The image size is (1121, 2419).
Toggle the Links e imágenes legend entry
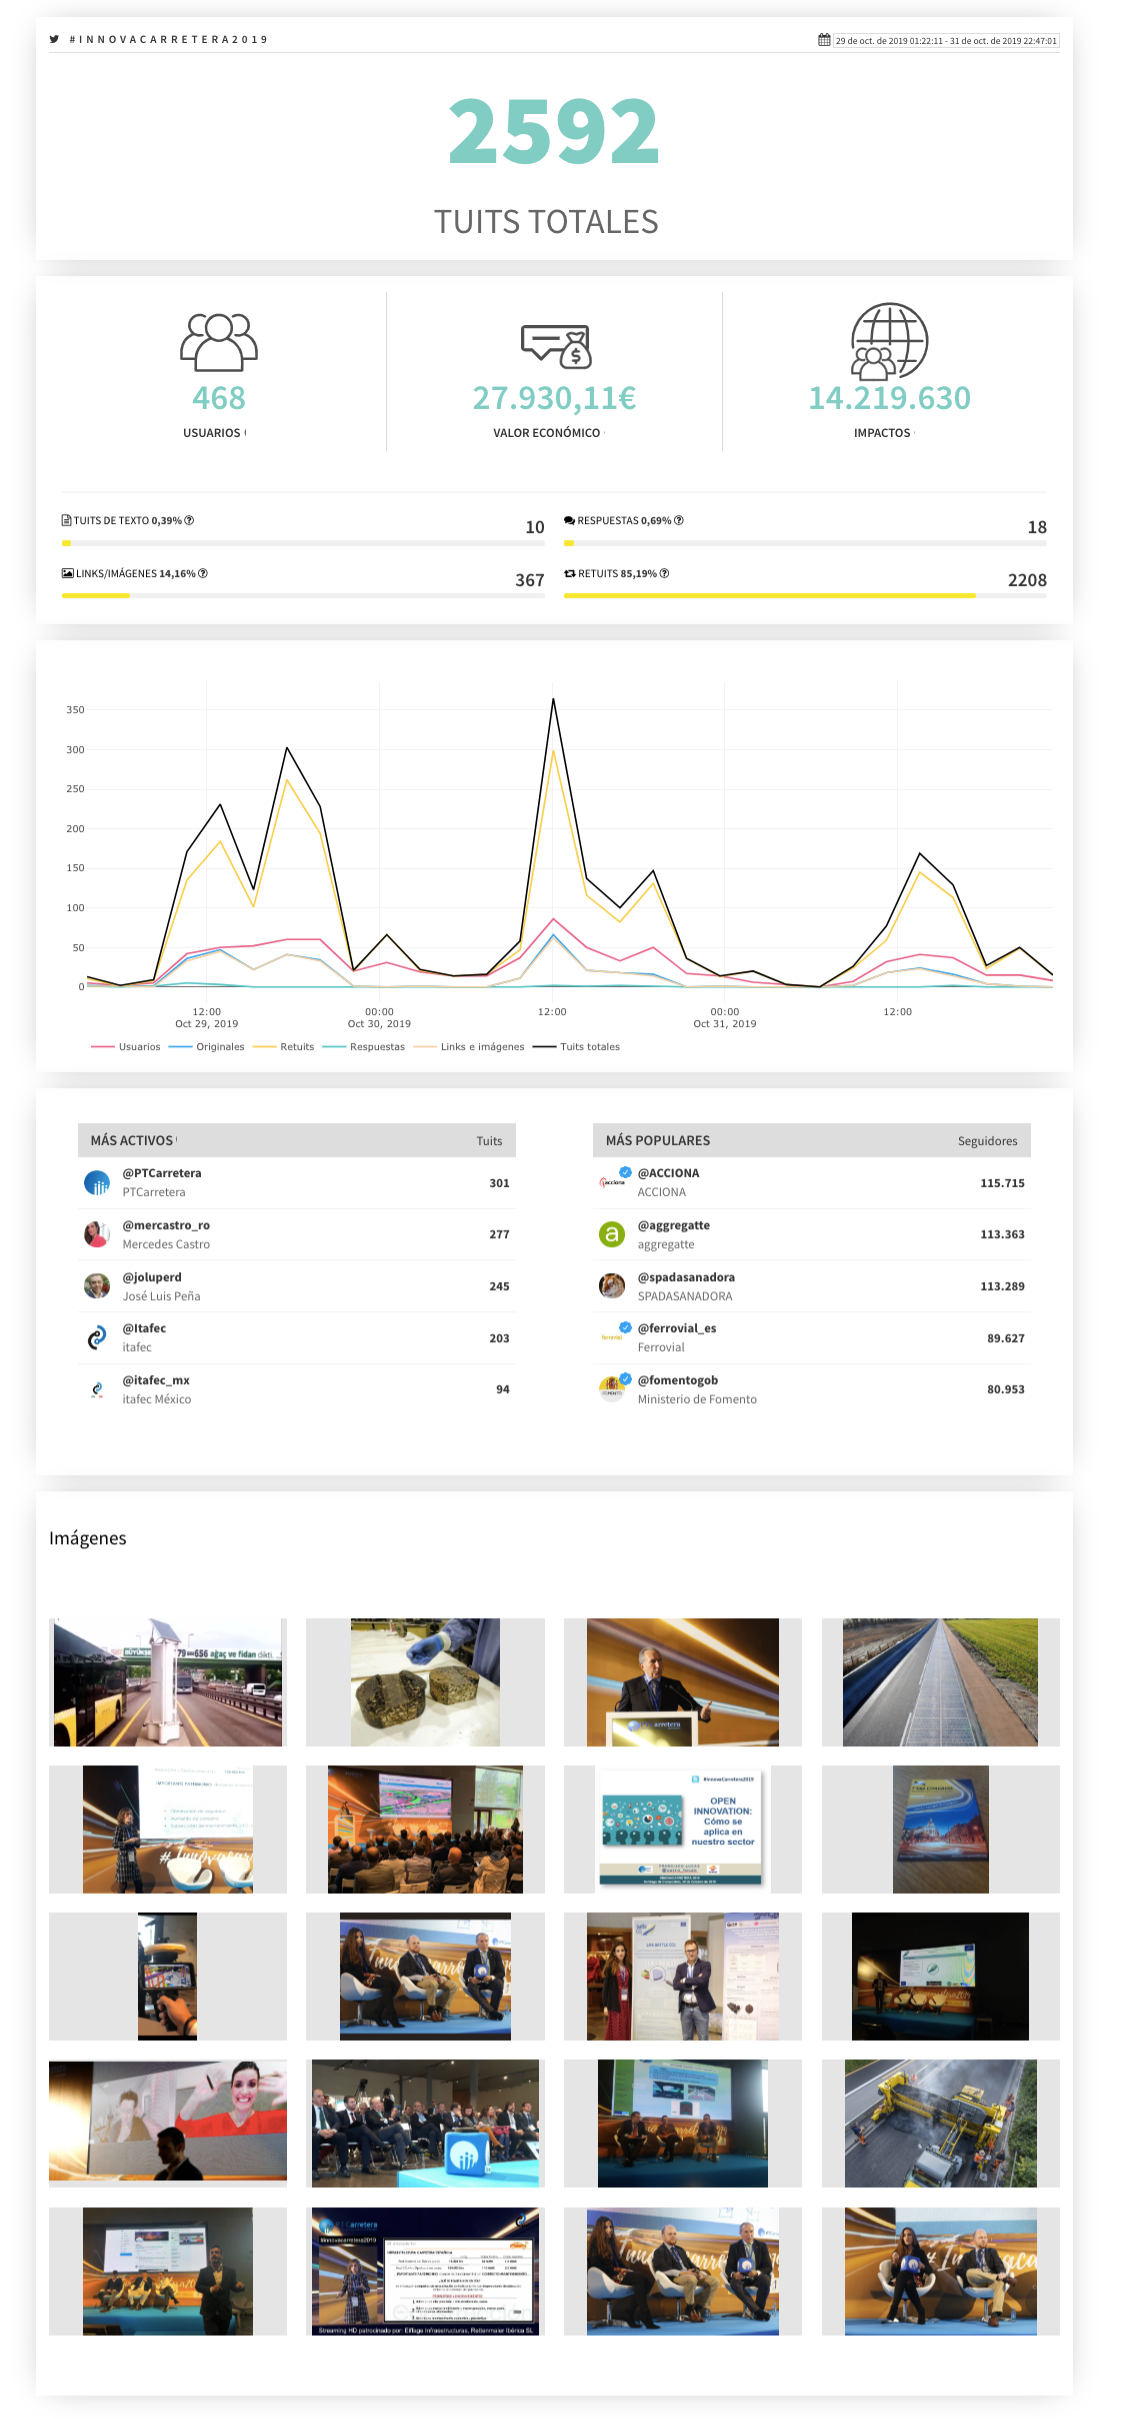[x=469, y=1047]
